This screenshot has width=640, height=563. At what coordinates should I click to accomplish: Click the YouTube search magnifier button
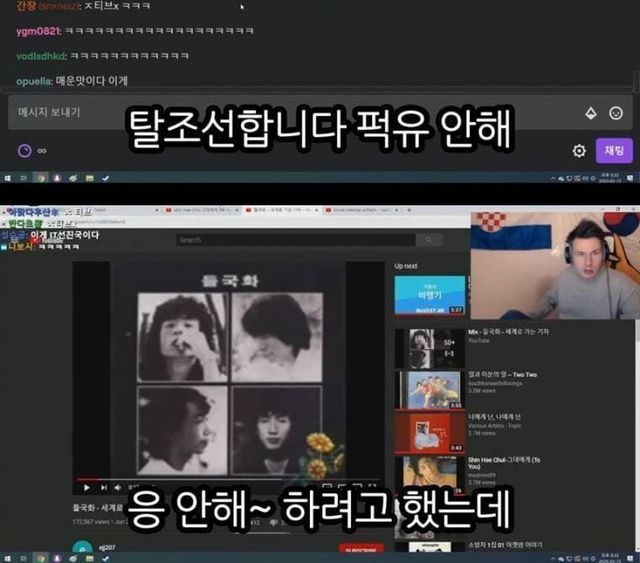pyautogui.click(x=430, y=240)
